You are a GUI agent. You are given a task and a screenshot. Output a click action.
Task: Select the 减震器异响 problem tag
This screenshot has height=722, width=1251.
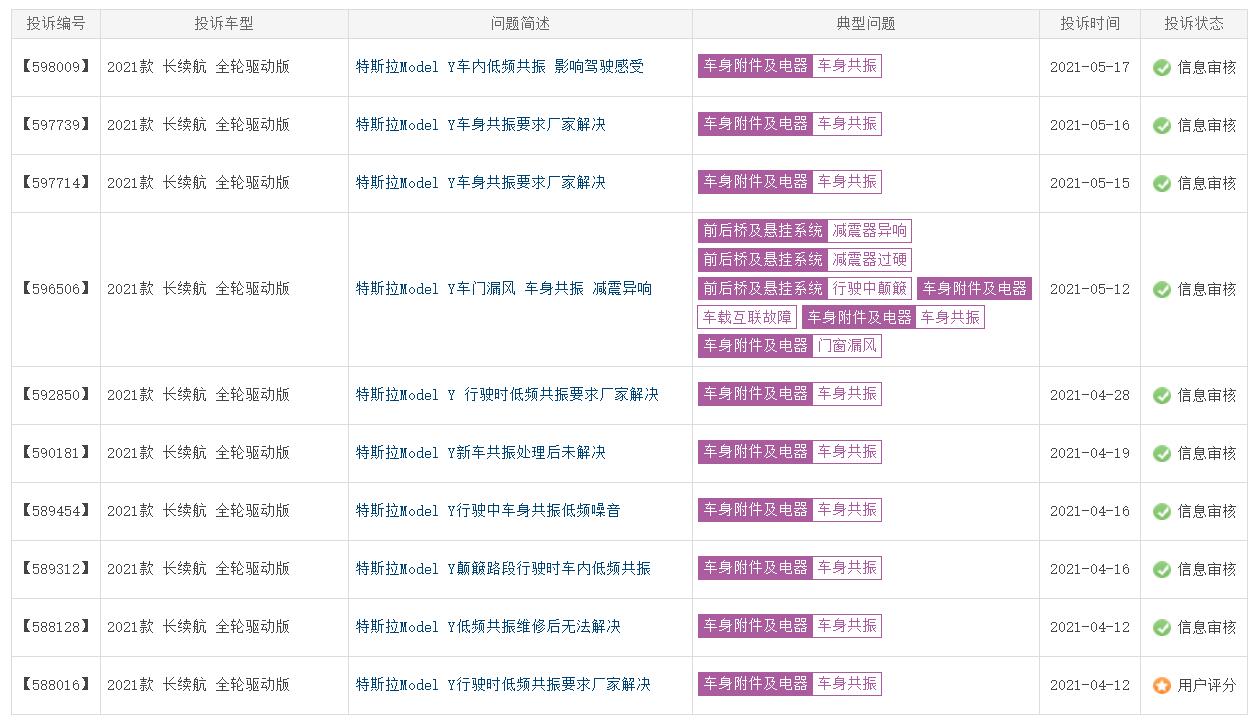(x=869, y=231)
